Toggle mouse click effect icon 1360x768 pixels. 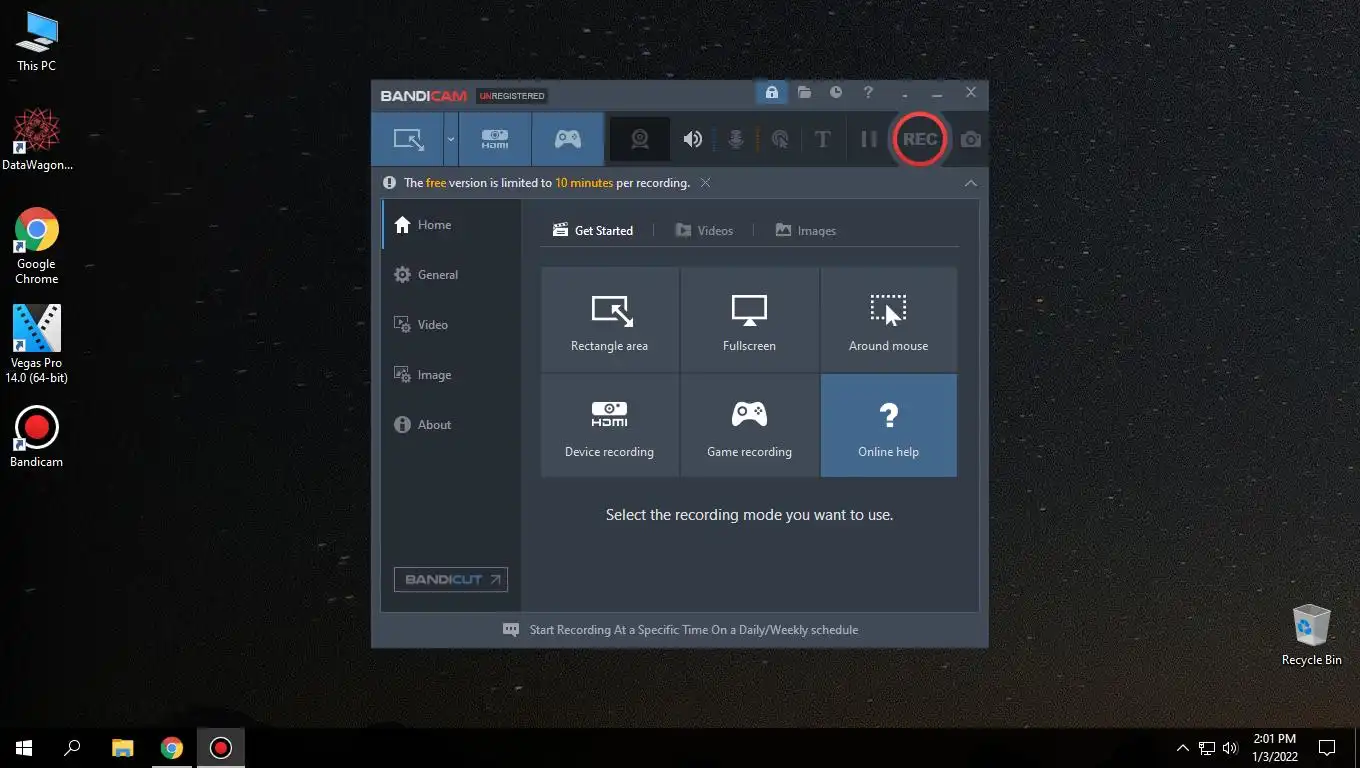pyautogui.click(x=779, y=139)
